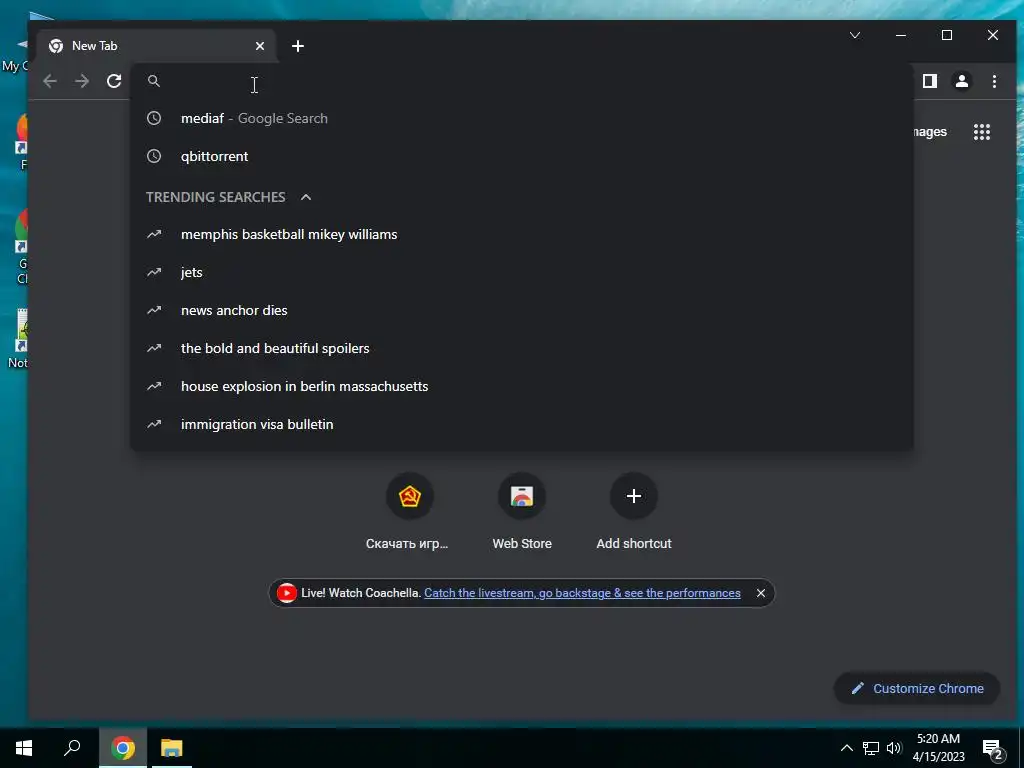The image size is (1024, 768).
Task: Collapse the Trending Searches section
Action: pyautogui.click(x=306, y=197)
